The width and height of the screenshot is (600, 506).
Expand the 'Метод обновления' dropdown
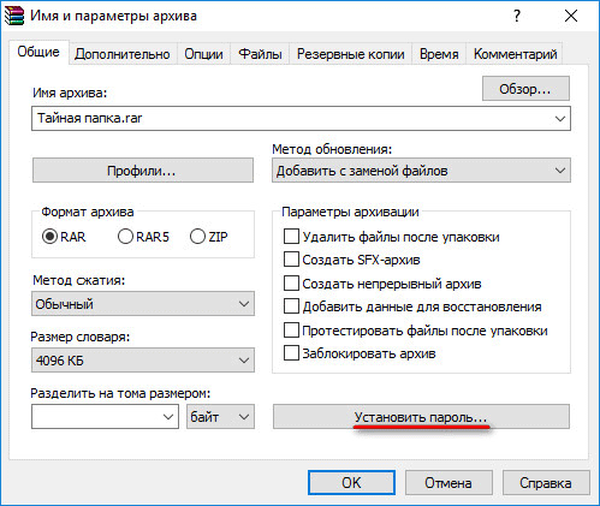pyautogui.click(x=420, y=171)
